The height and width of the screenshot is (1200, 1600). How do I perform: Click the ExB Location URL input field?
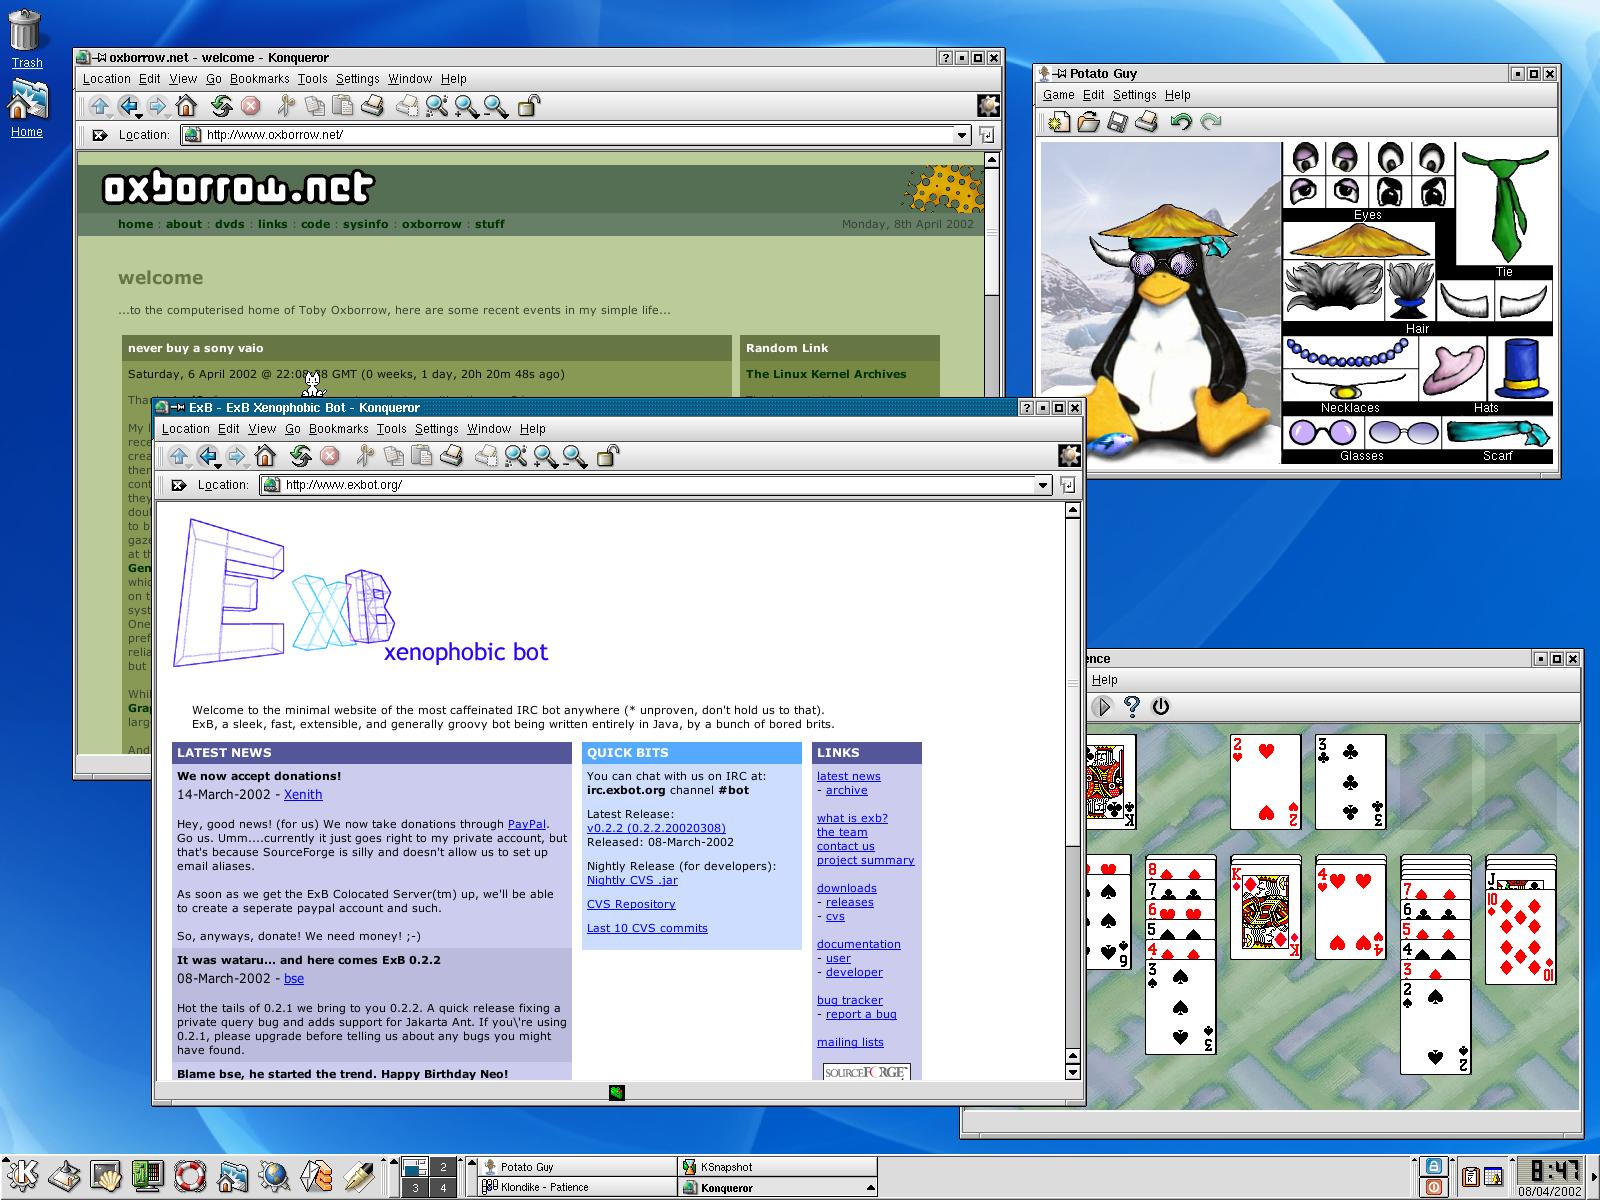(654, 485)
